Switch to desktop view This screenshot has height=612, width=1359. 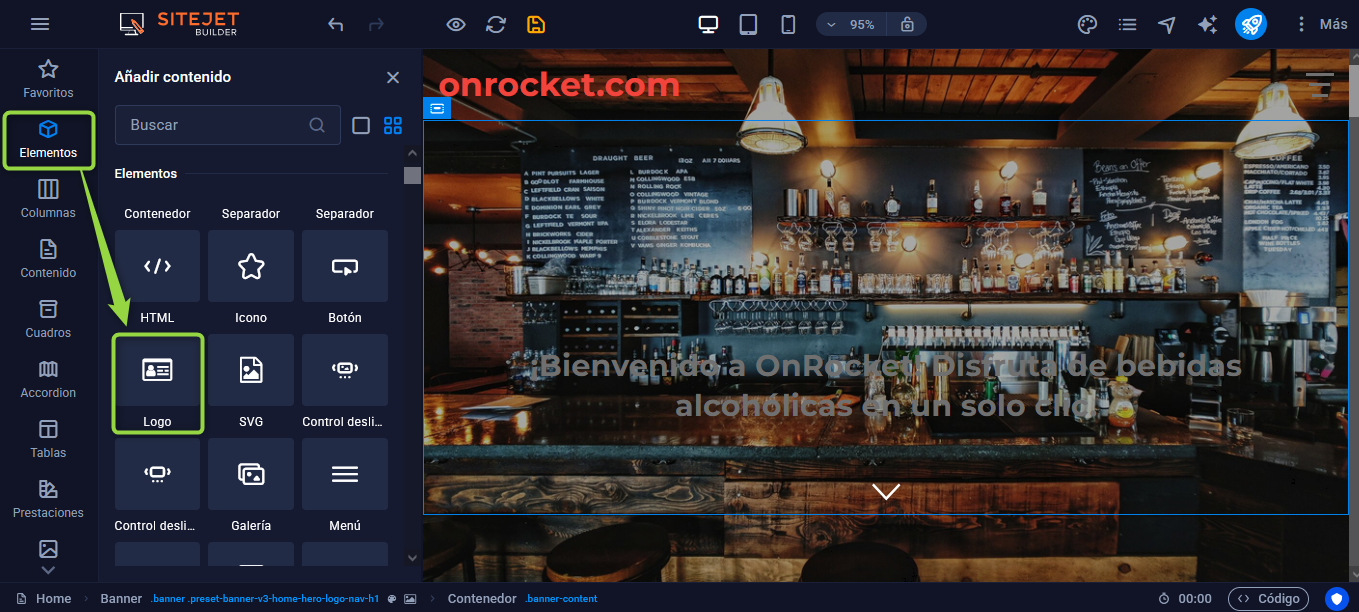[708, 24]
